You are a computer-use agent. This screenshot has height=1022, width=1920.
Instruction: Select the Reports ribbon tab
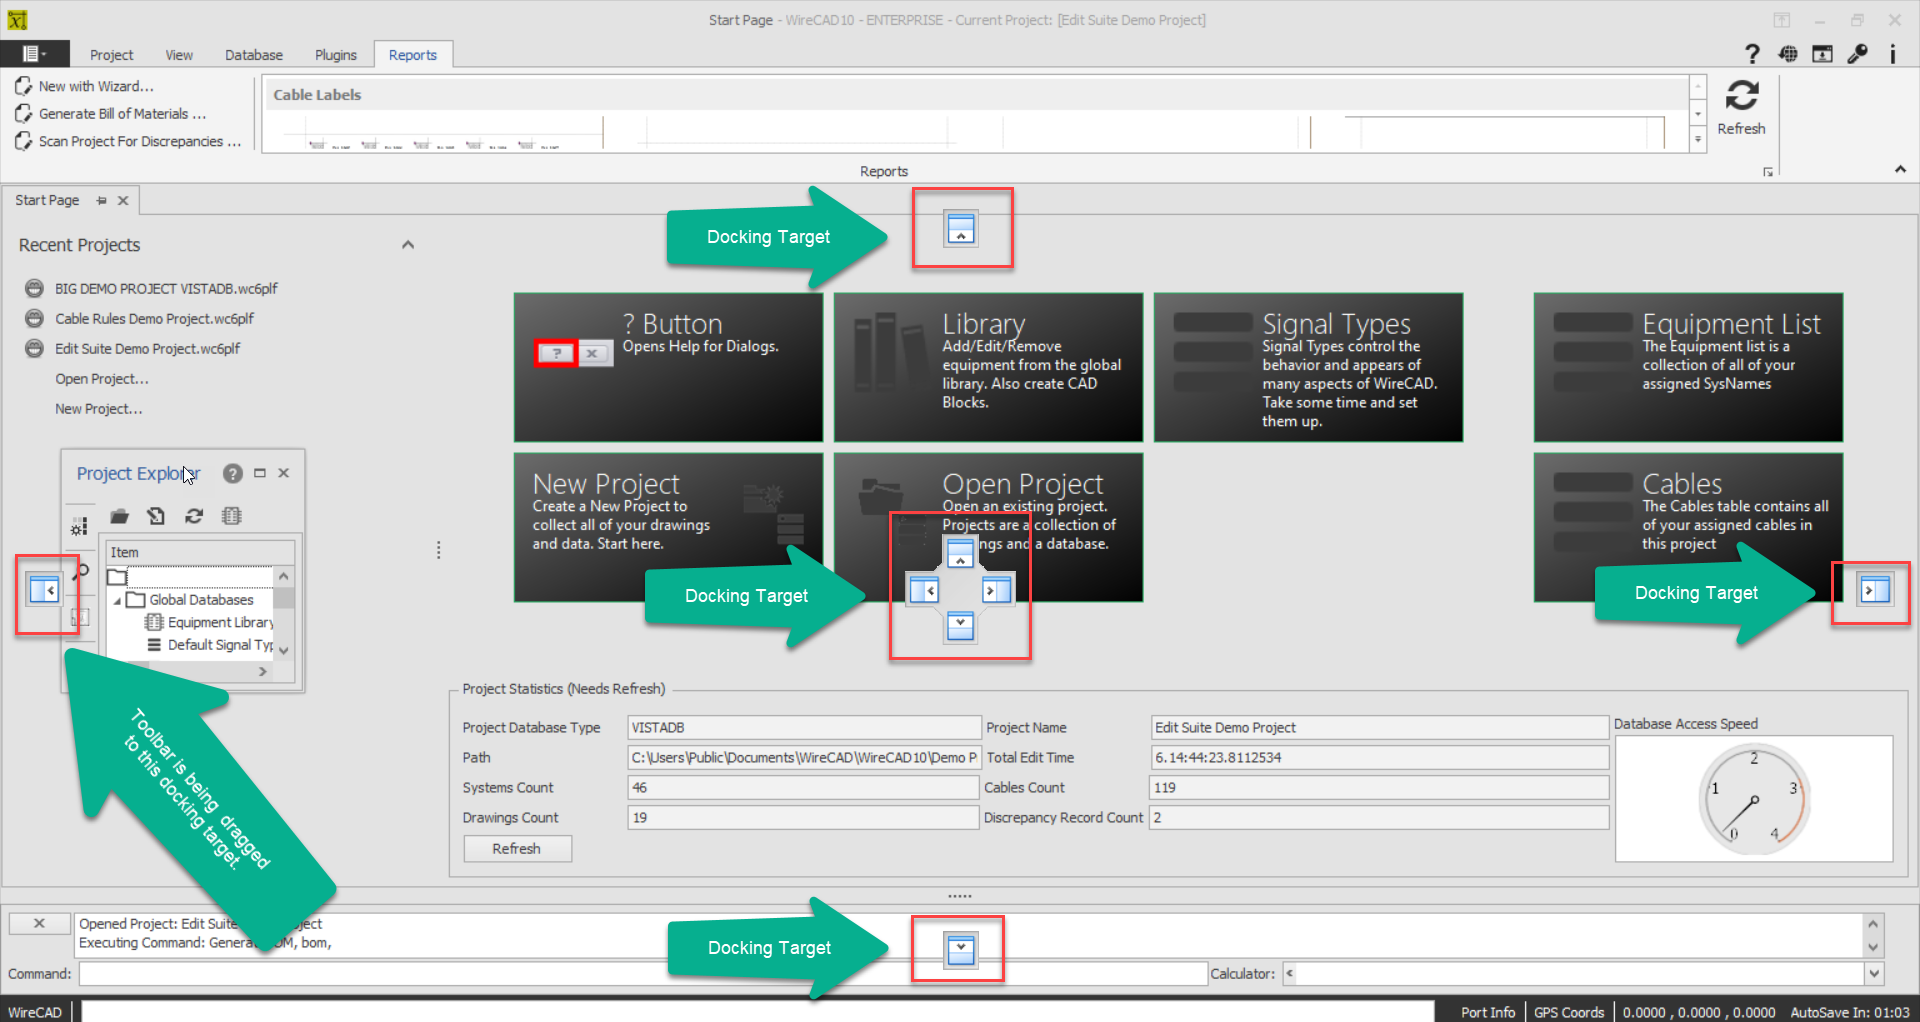[412, 55]
